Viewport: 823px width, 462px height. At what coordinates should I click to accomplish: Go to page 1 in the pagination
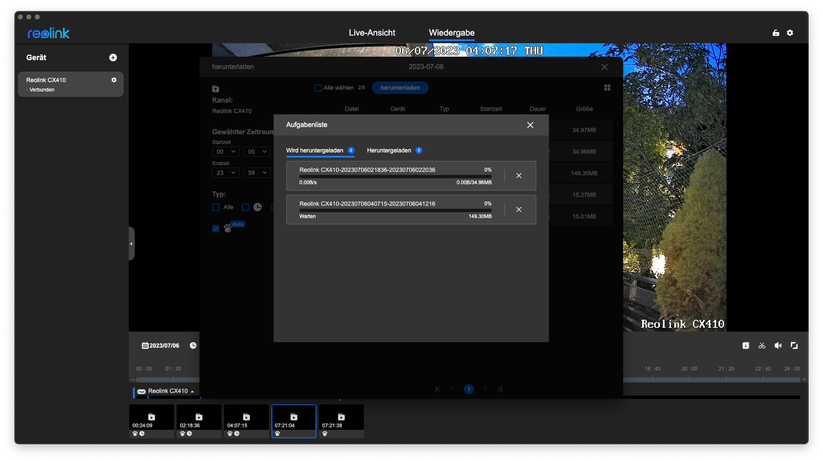469,389
